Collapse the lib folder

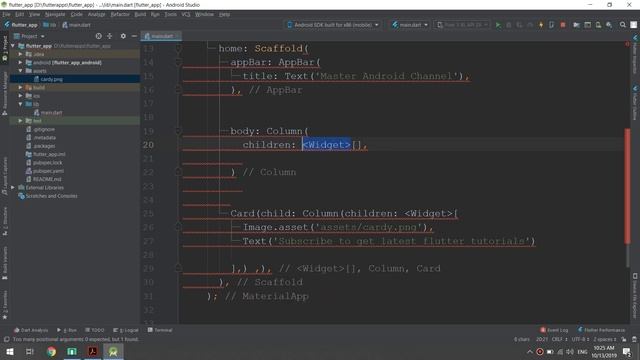20,104
